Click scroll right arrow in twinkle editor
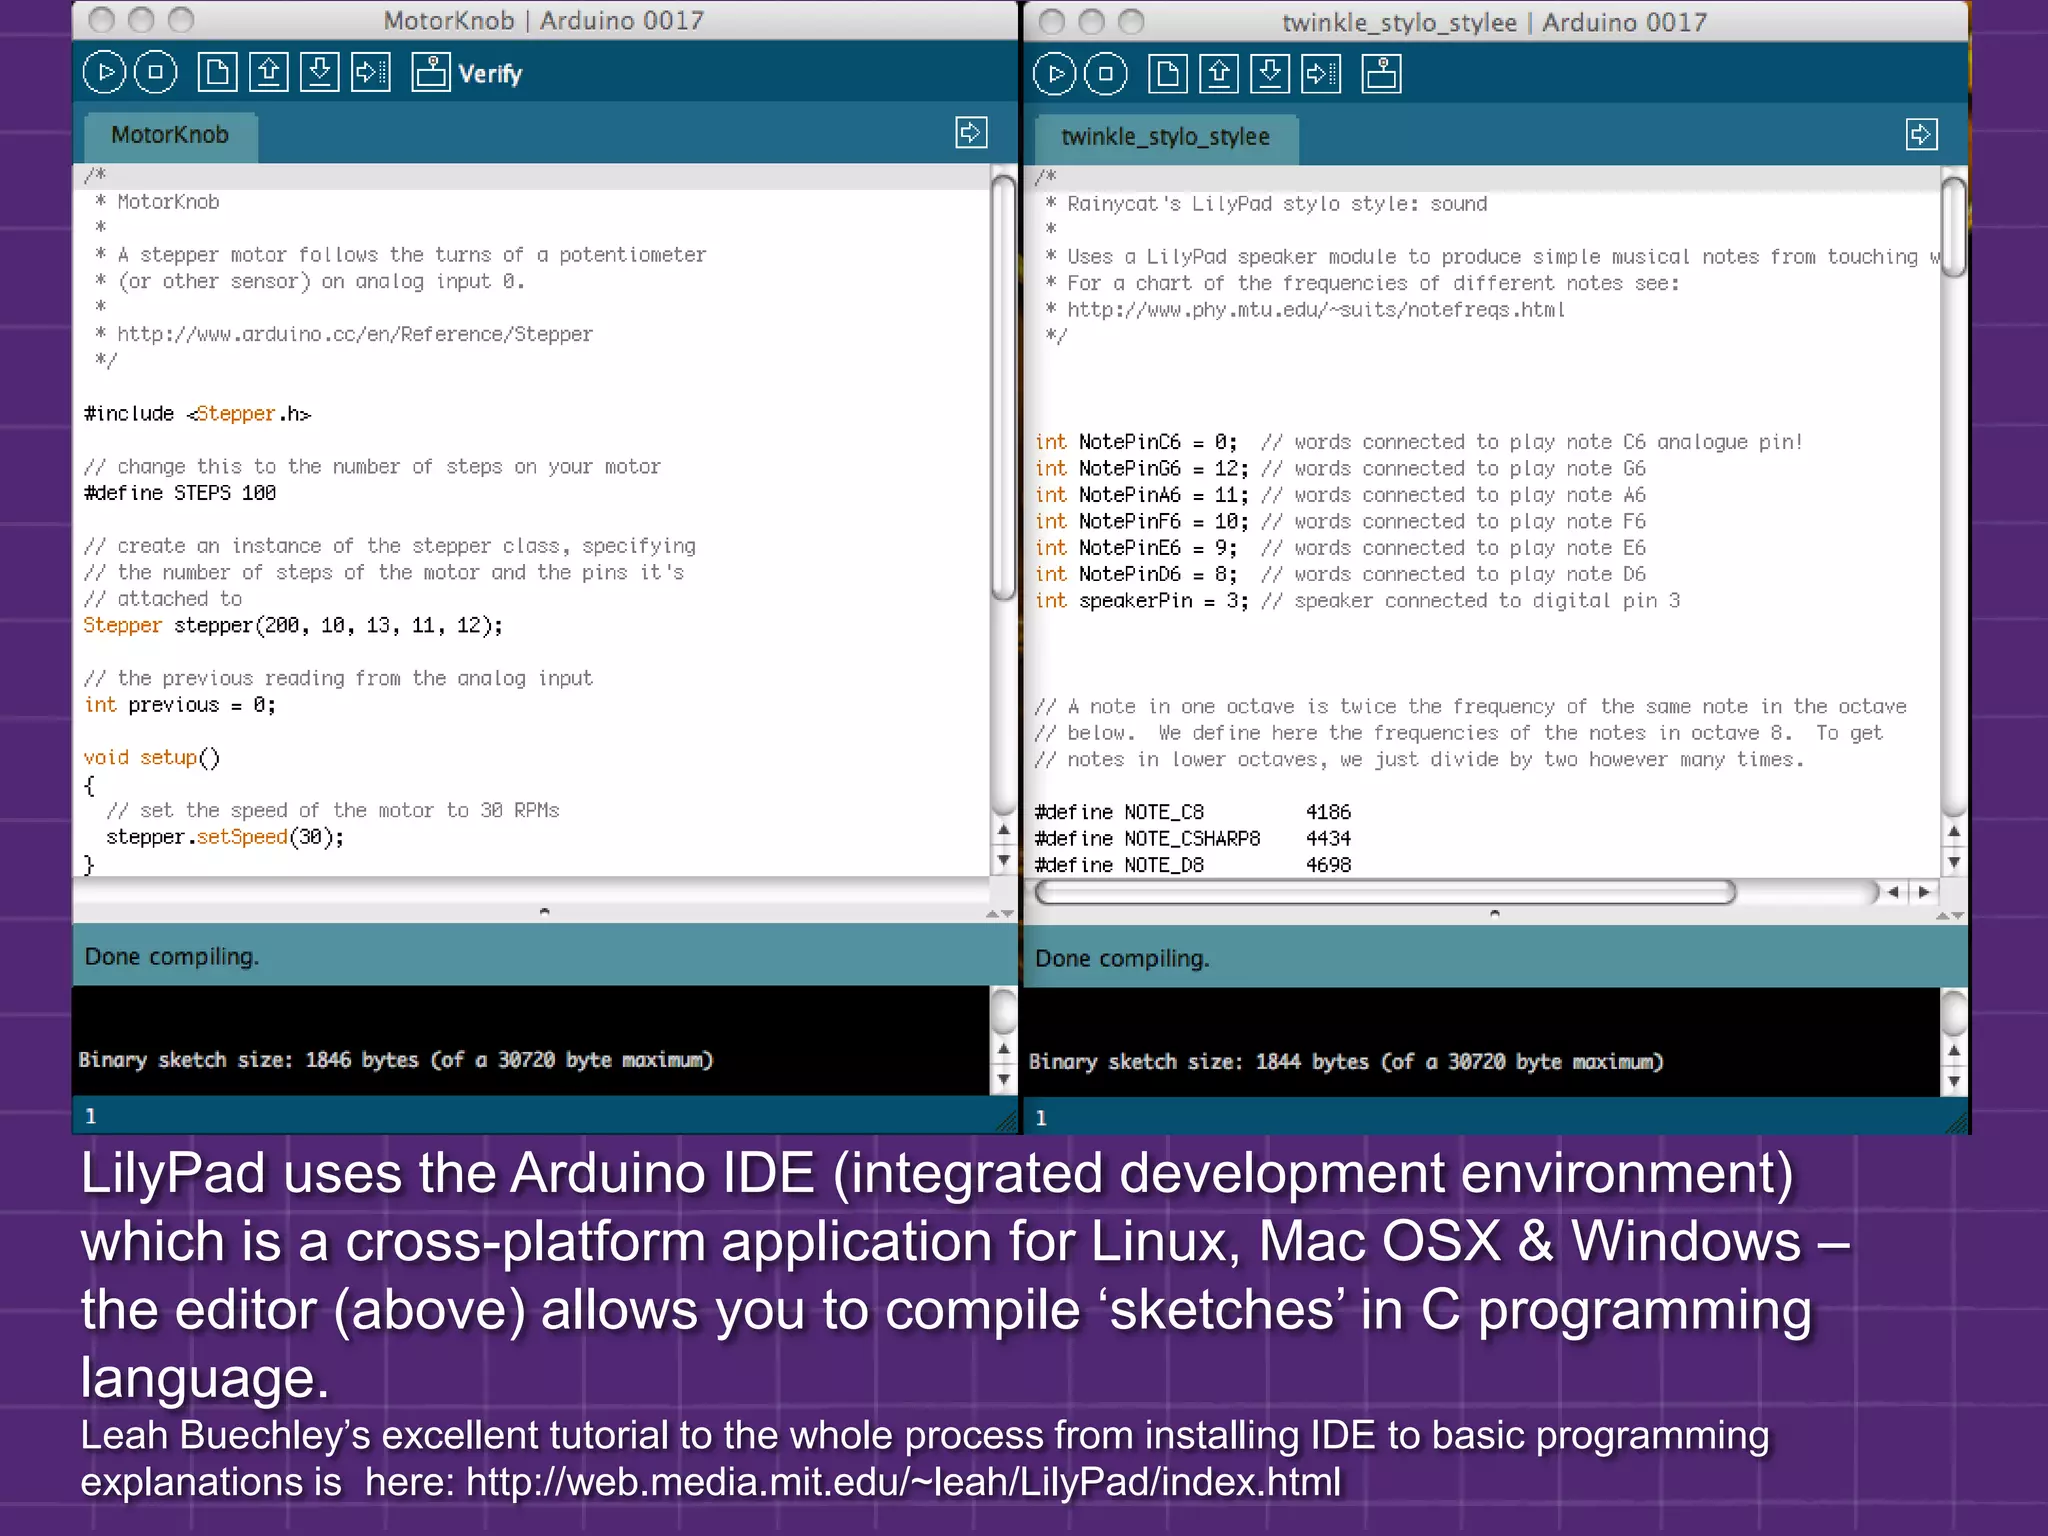 click(1924, 892)
